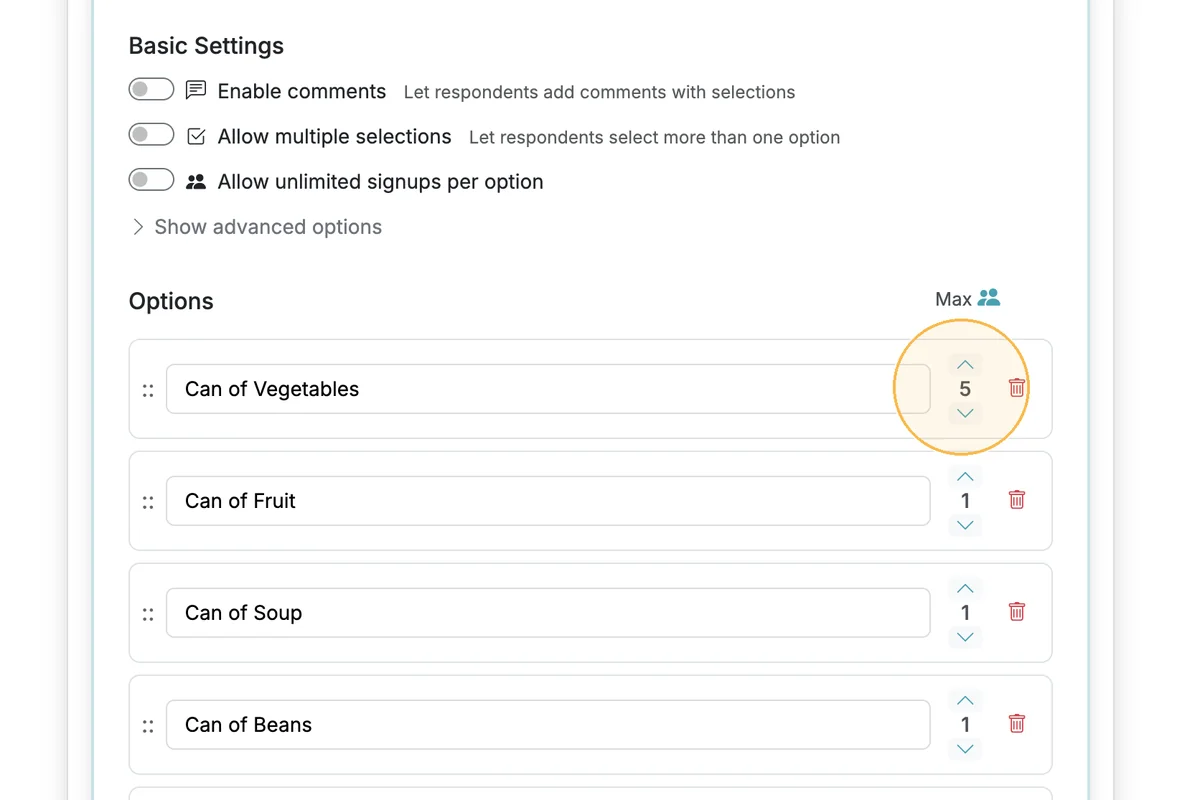Click the Max people icon

(989, 298)
